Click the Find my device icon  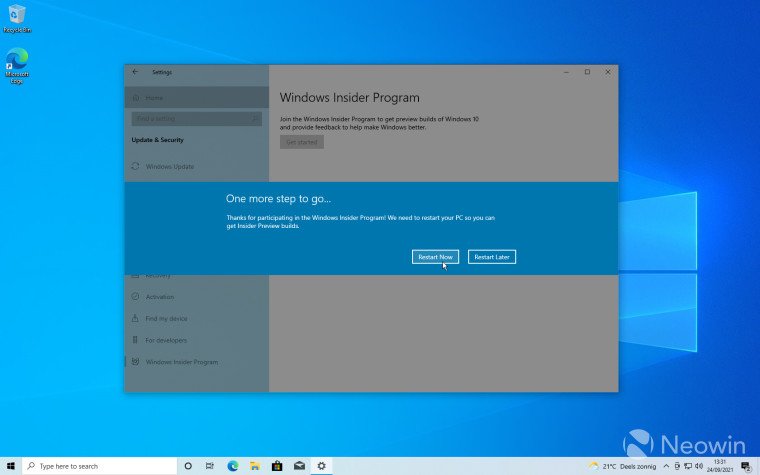135,318
